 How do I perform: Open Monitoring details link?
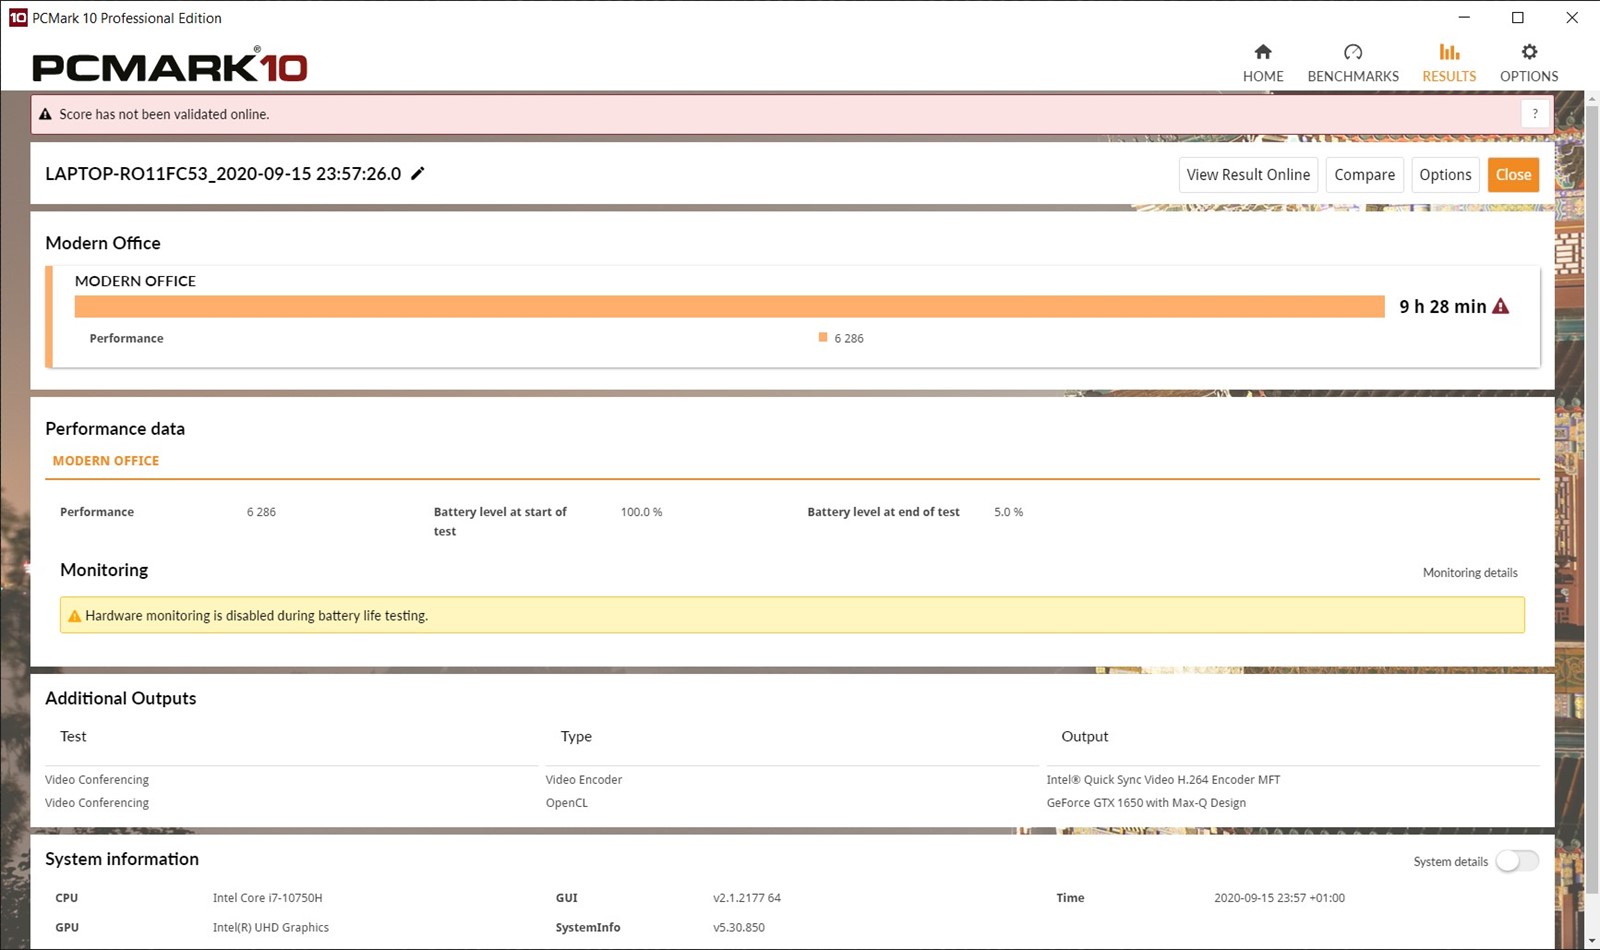click(x=1470, y=573)
